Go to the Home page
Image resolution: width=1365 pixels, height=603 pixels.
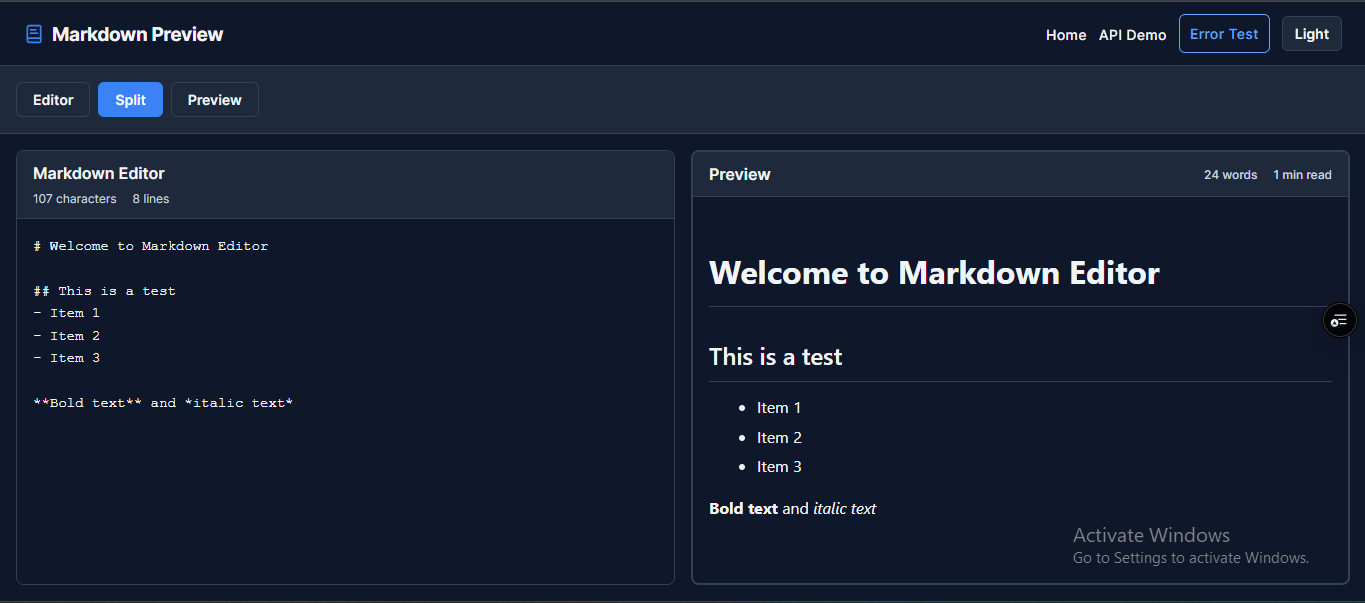click(x=1066, y=34)
